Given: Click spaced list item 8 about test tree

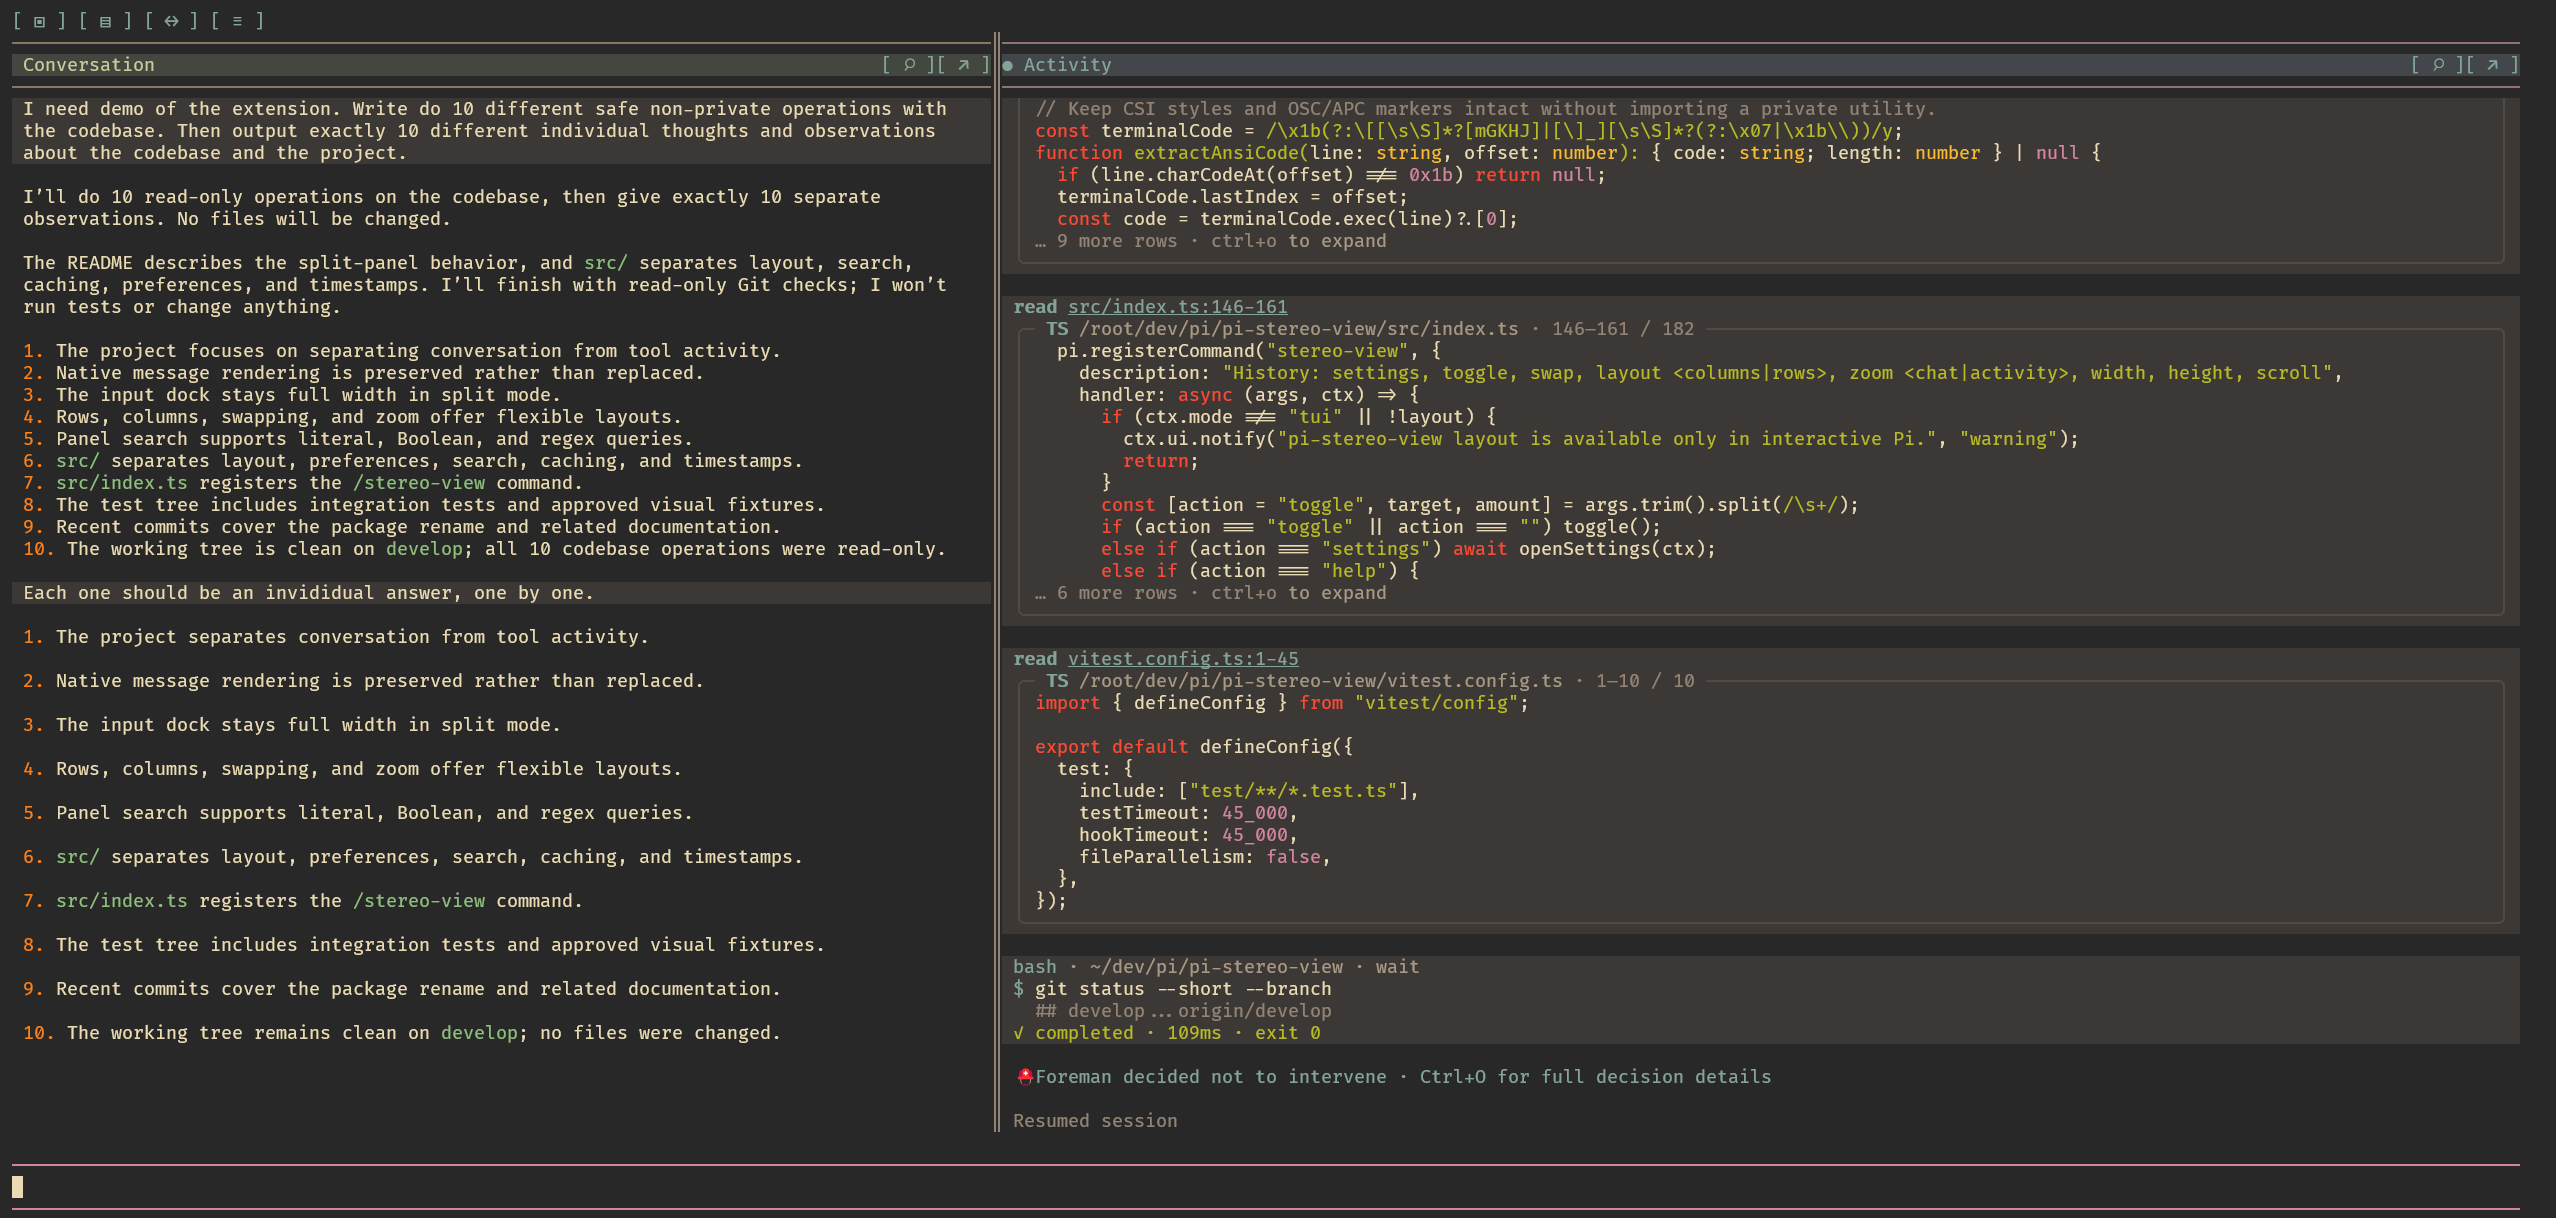Looking at the screenshot, I should coord(424,945).
